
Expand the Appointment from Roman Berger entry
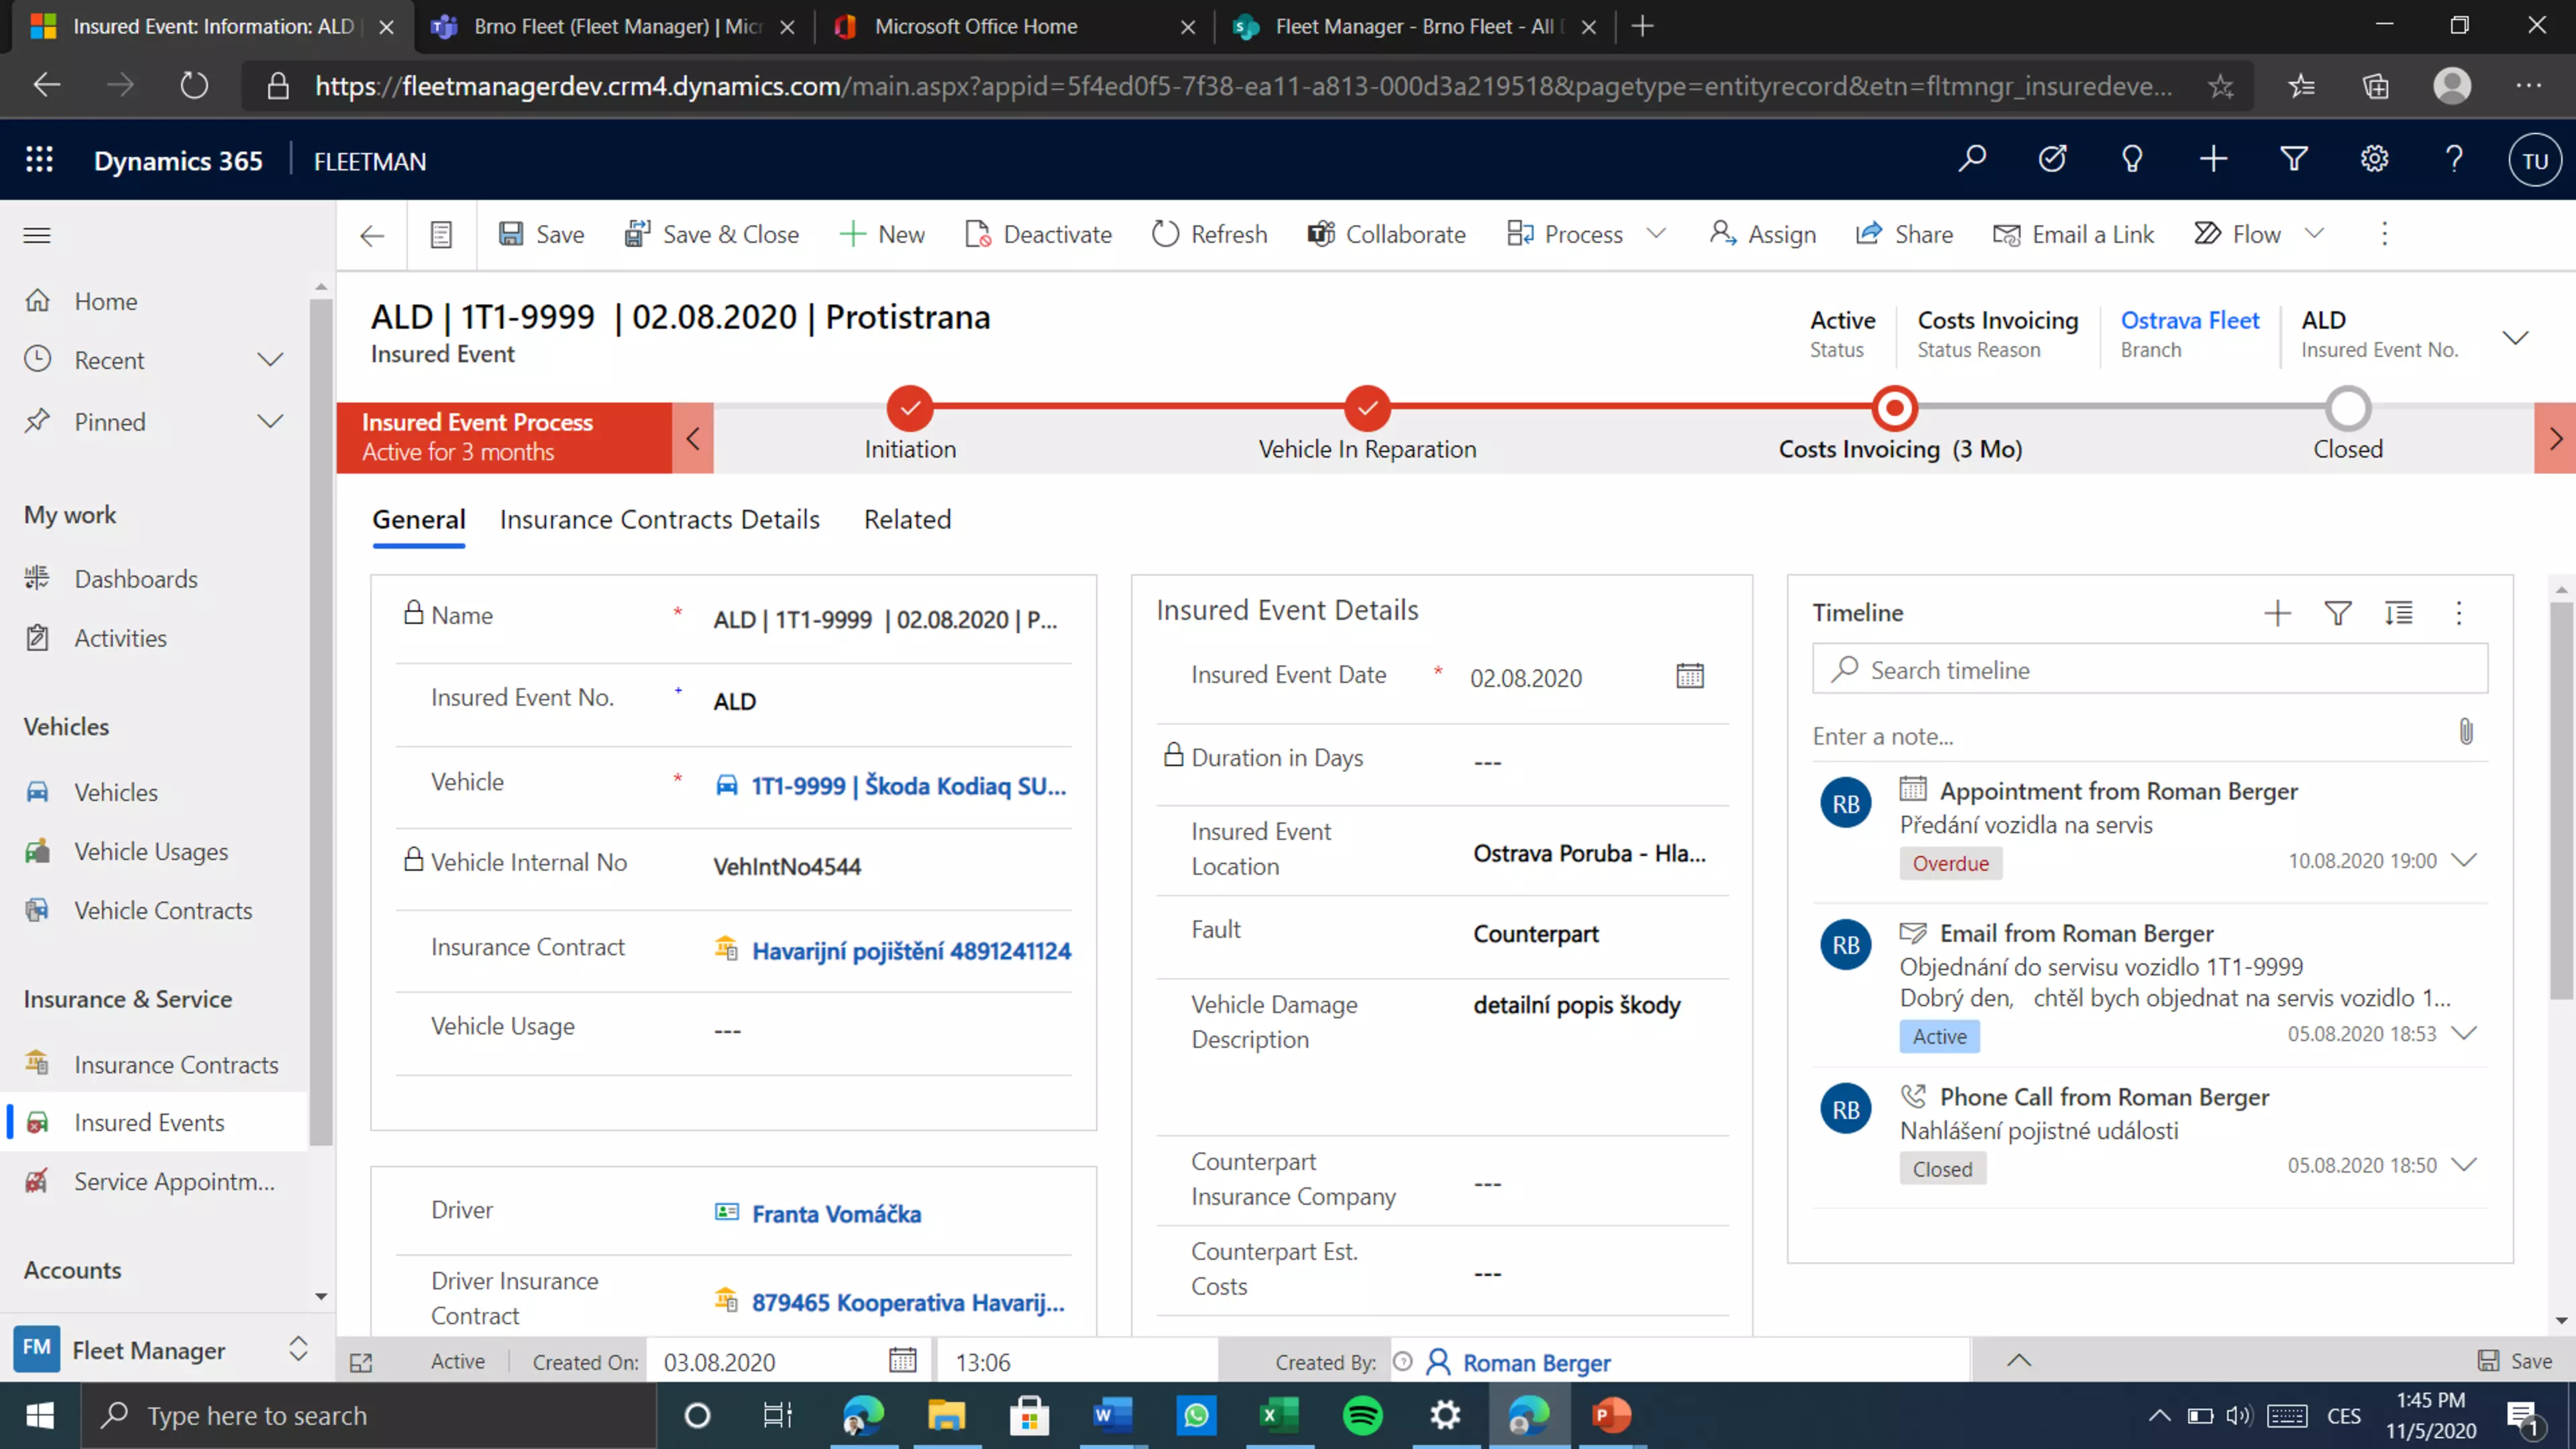click(2465, 860)
